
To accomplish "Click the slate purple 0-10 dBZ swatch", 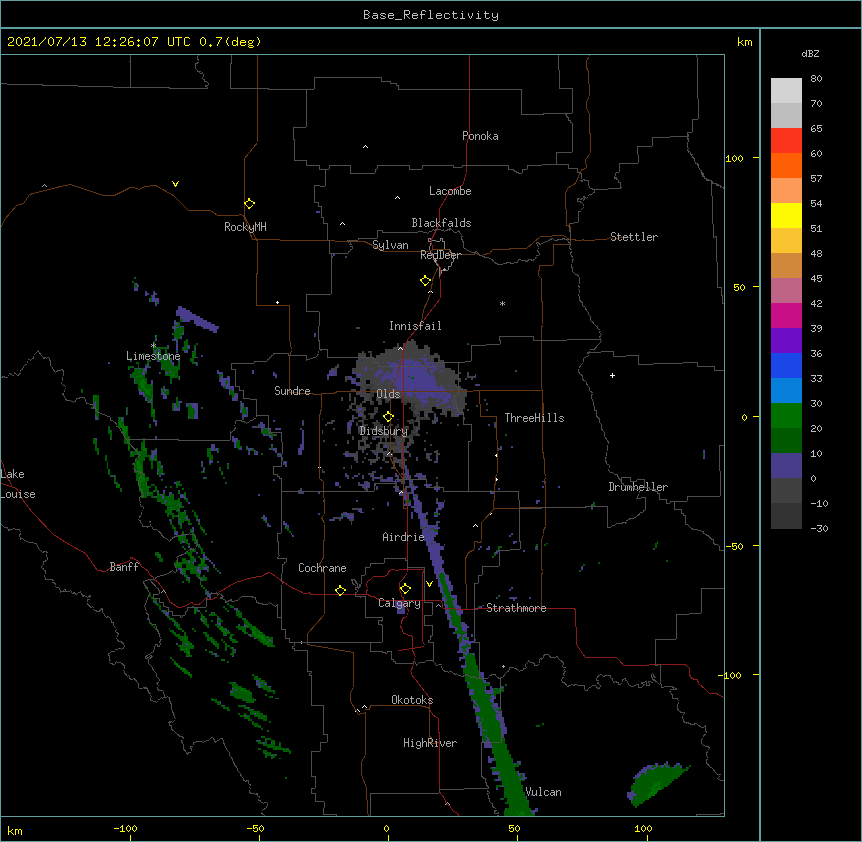I will coord(786,466).
